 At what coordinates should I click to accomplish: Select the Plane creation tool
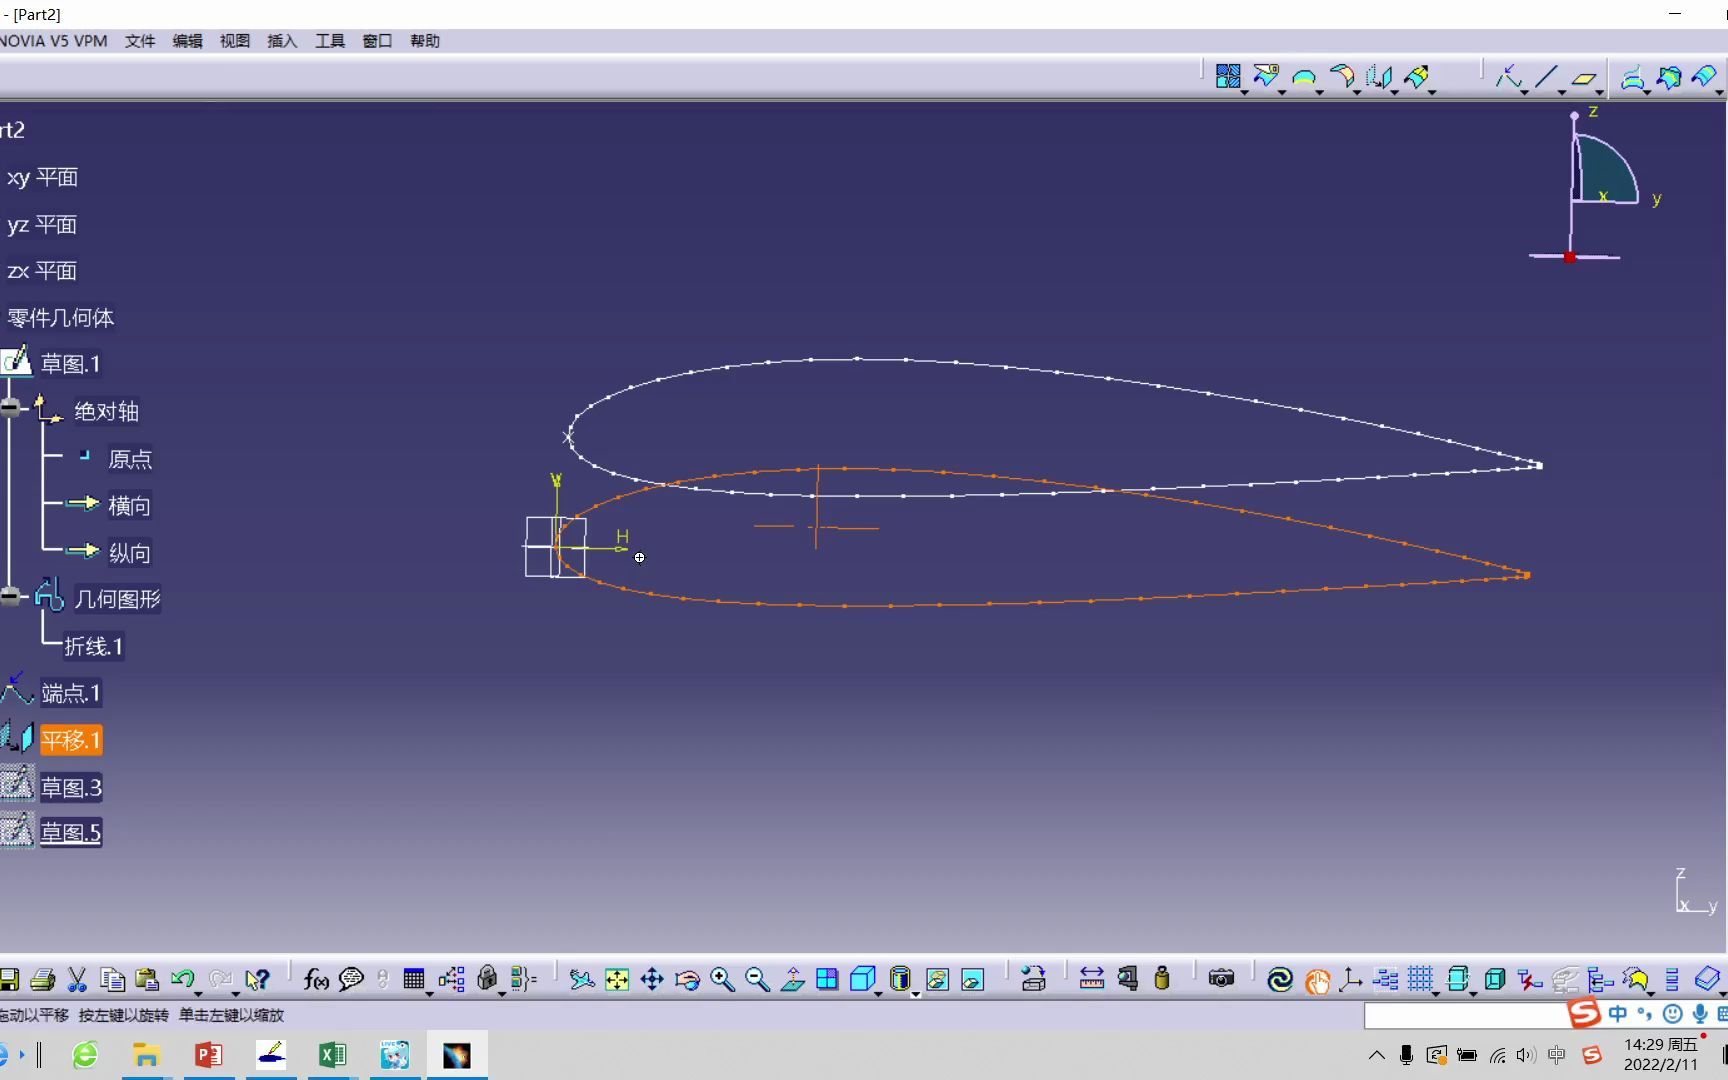pos(1583,77)
